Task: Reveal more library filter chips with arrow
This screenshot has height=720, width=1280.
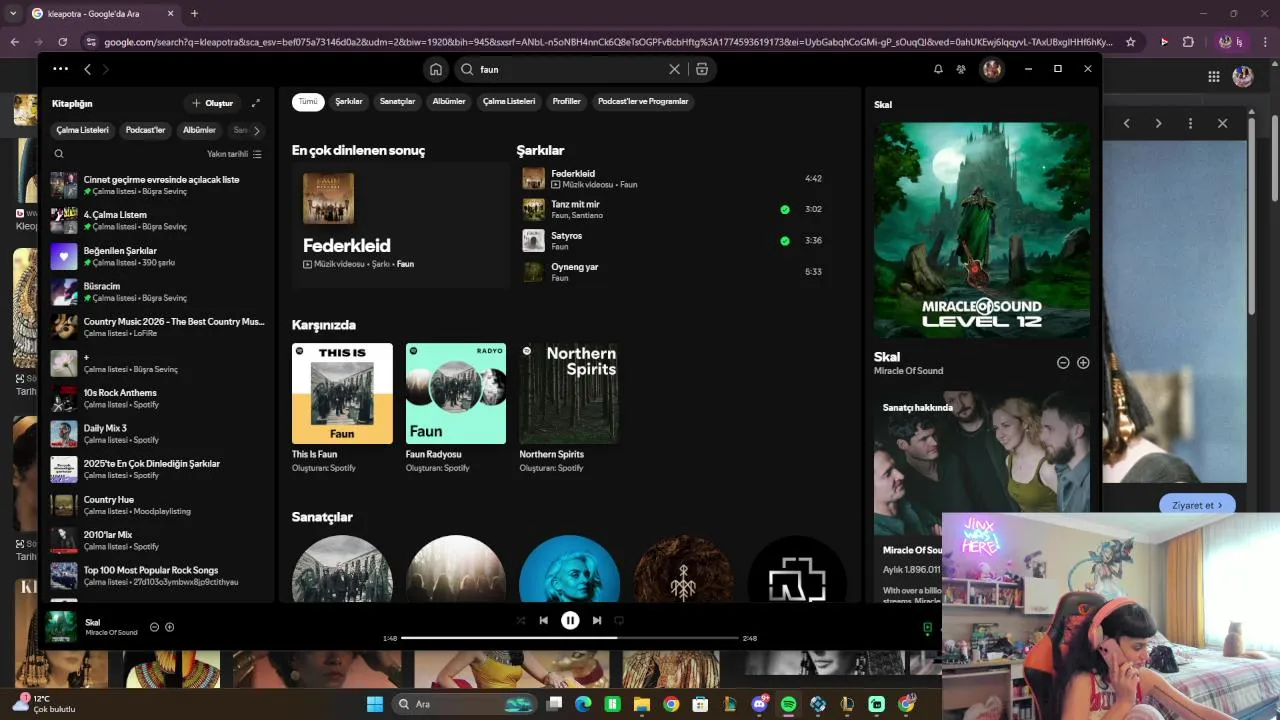Action: [x=256, y=130]
